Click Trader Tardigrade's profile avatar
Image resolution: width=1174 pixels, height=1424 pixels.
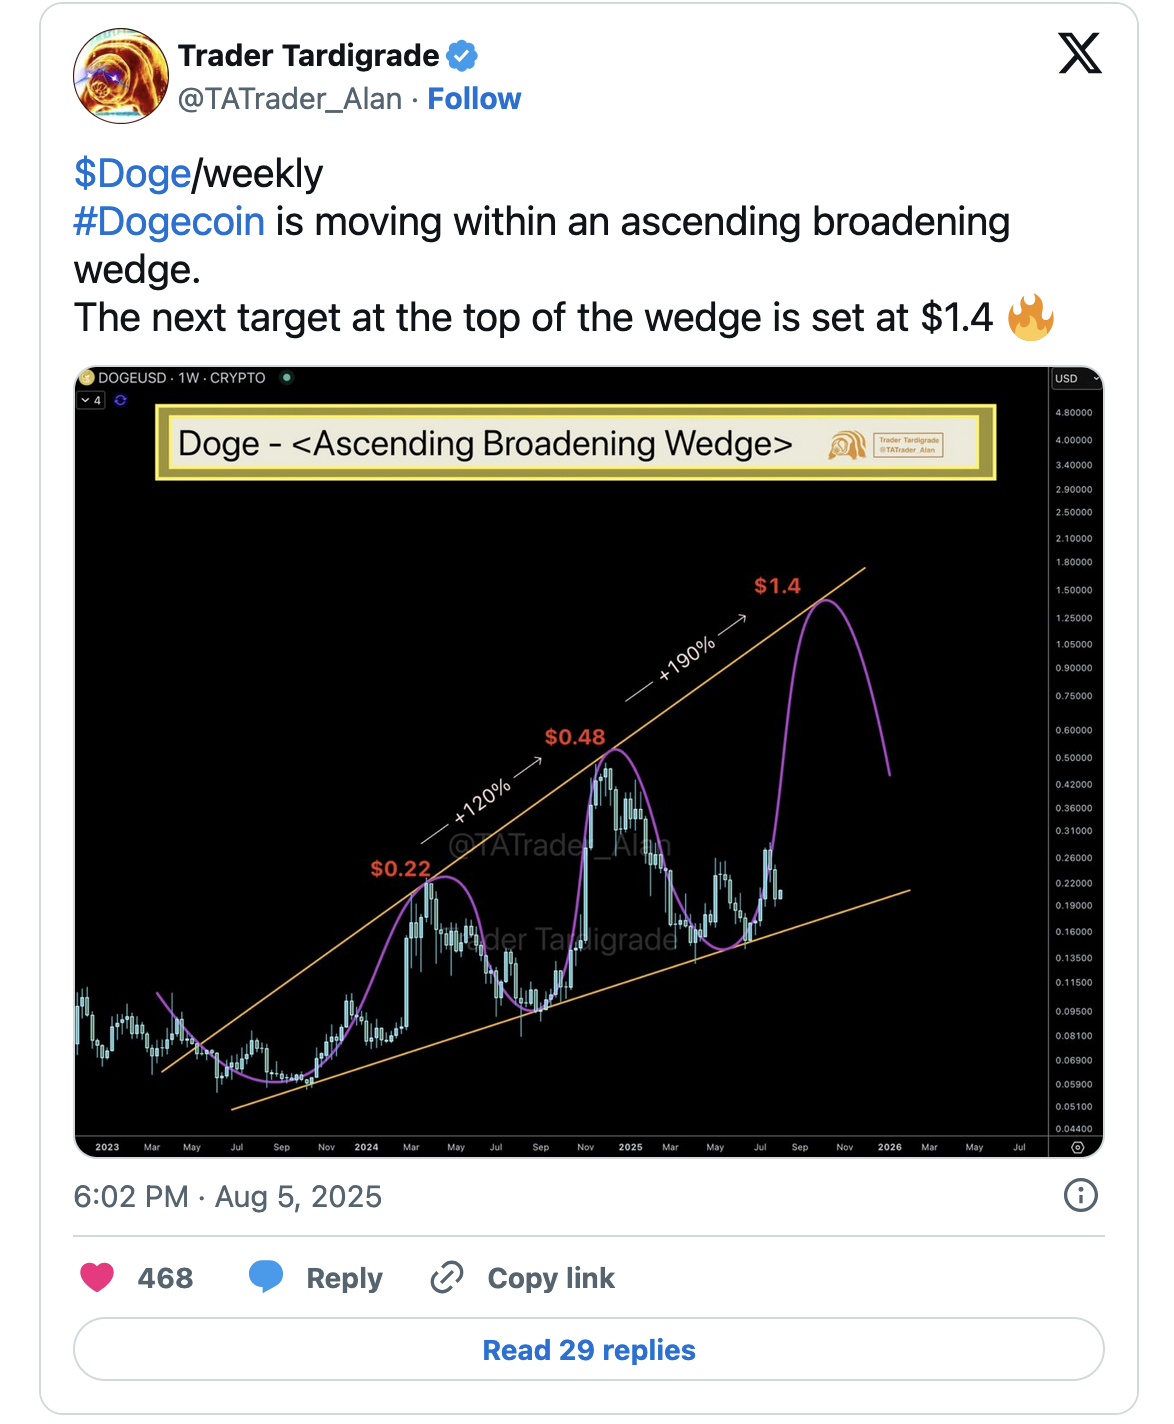coord(121,76)
